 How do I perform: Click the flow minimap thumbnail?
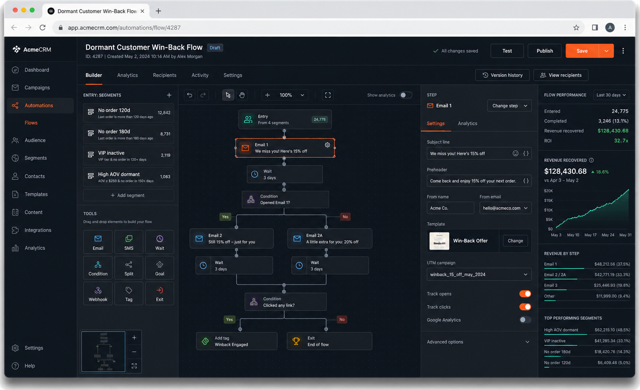point(103,351)
